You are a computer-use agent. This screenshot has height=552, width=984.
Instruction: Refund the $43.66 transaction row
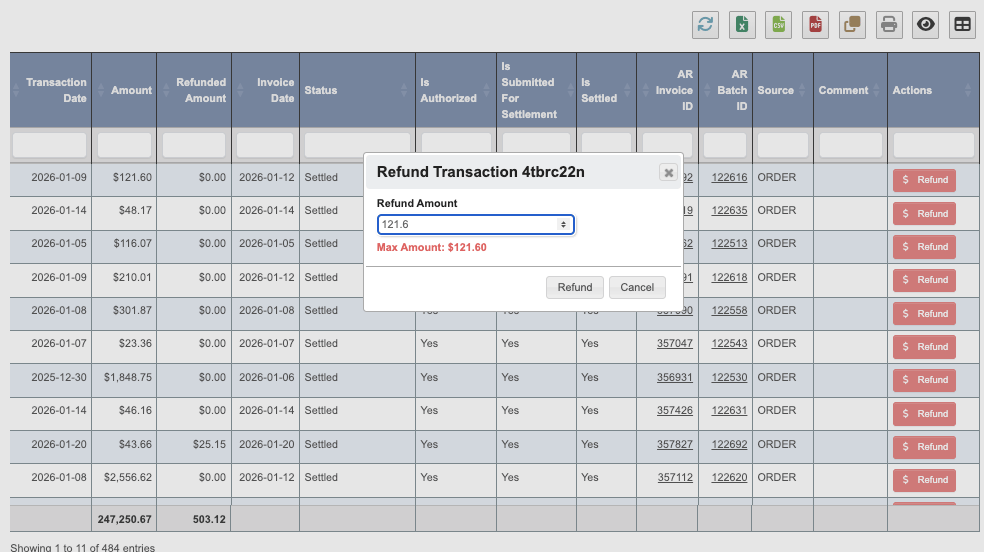(924, 447)
